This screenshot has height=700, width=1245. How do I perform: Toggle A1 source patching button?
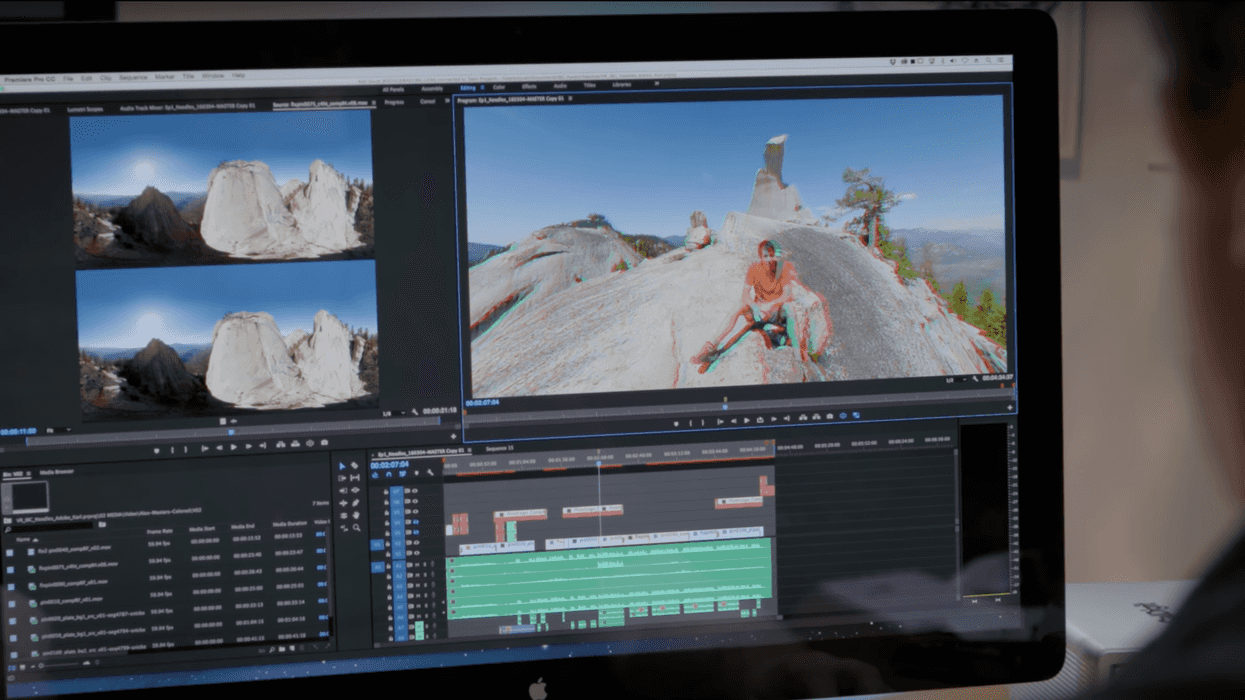click(x=378, y=567)
